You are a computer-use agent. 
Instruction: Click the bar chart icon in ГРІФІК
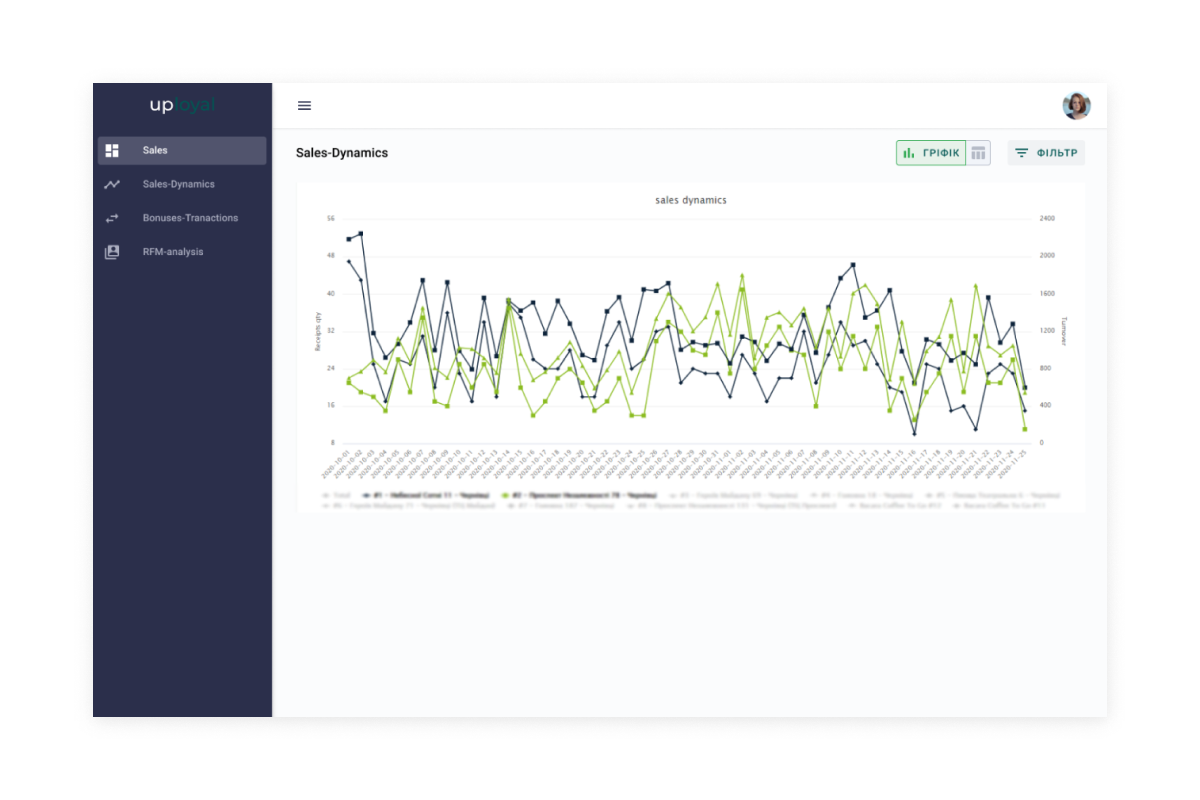click(x=909, y=153)
